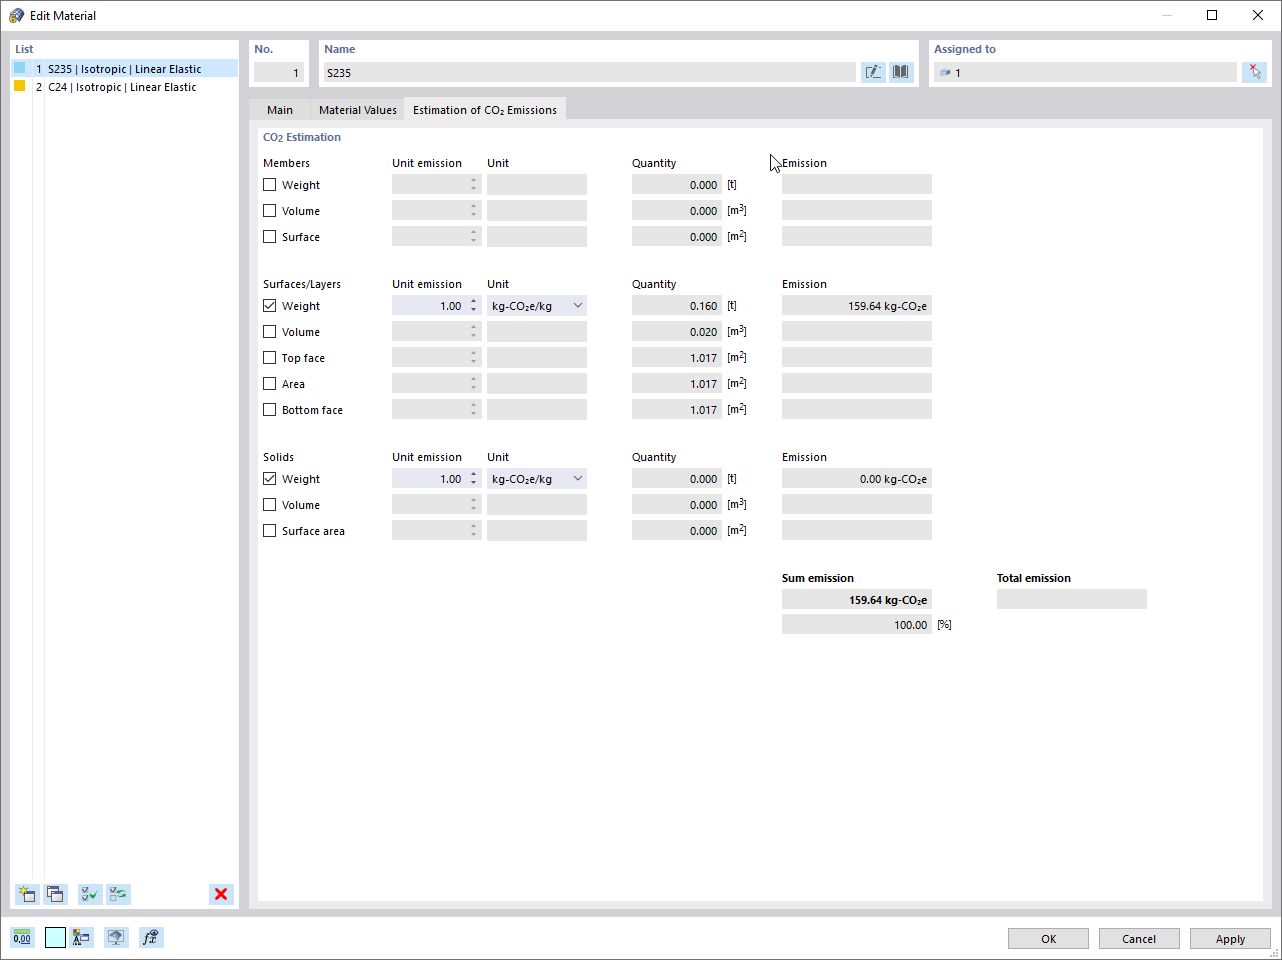Click the Apply button
The width and height of the screenshot is (1282, 960).
coord(1230,939)
